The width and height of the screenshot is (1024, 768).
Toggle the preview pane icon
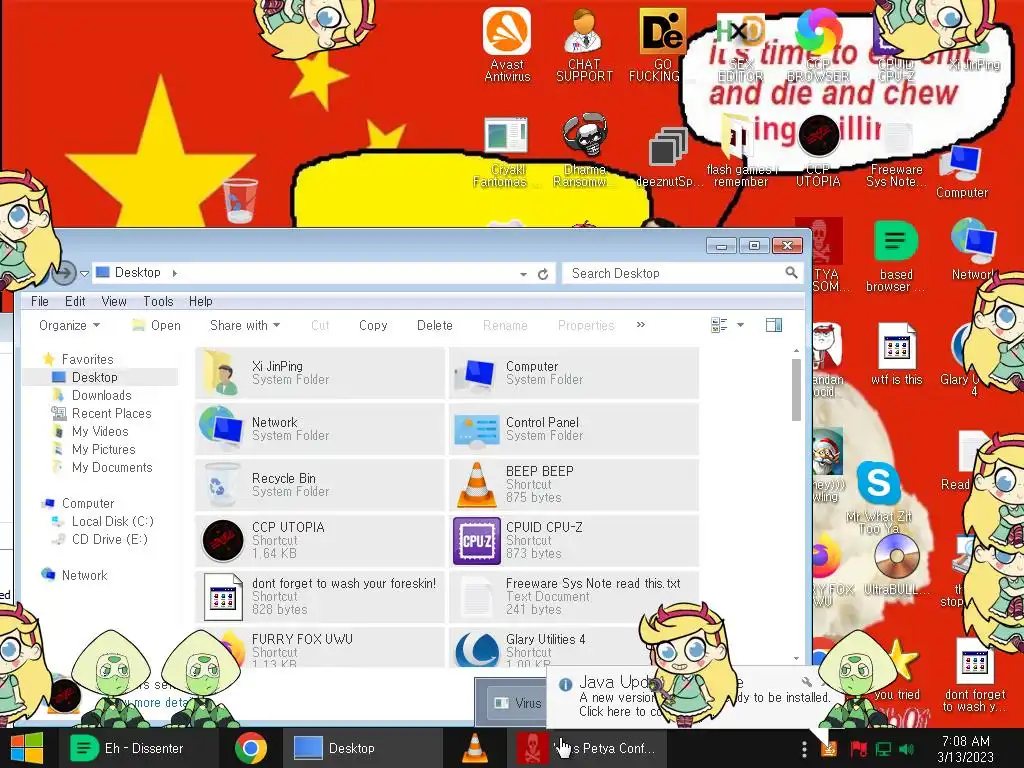coord(774,325)
